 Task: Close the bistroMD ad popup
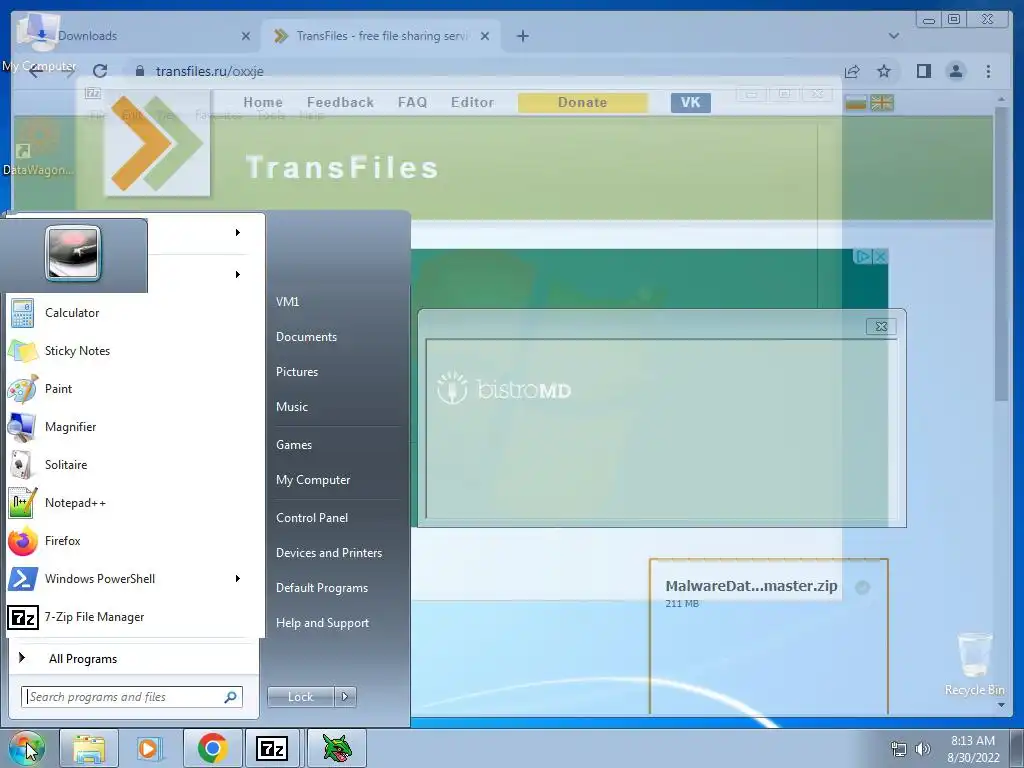click(x=881, y=327)
